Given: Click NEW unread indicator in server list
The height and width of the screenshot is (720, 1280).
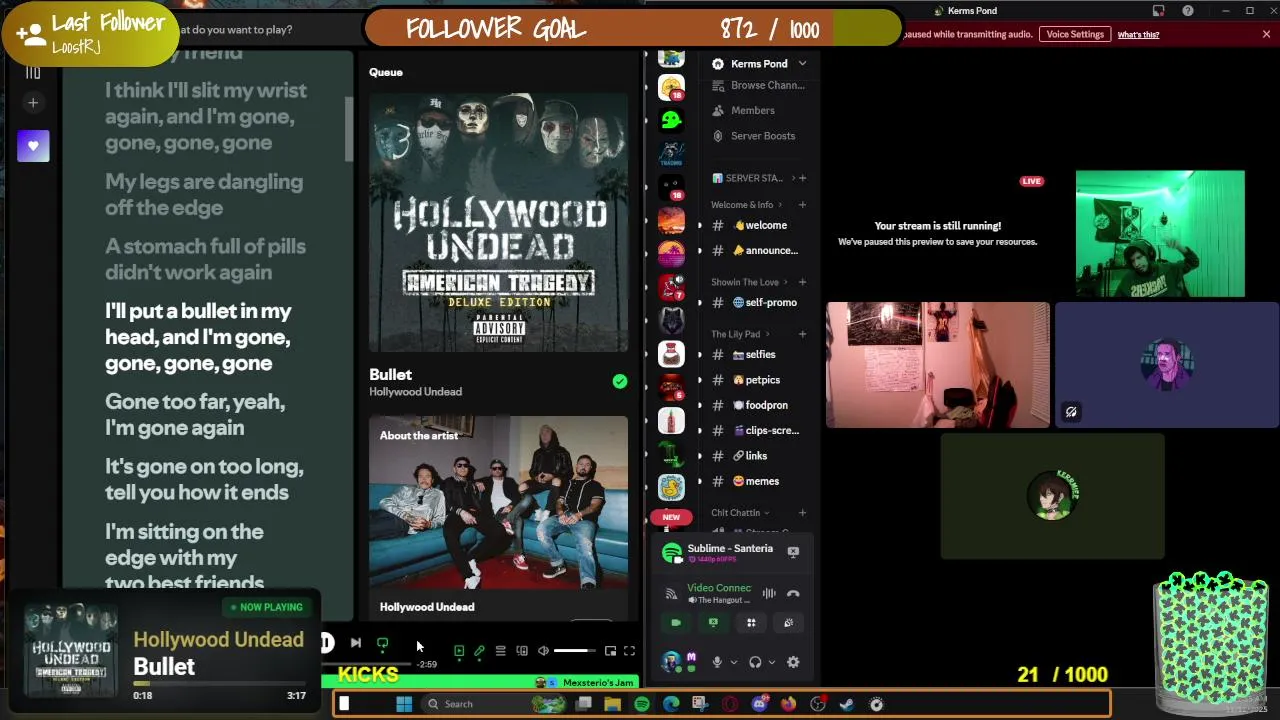Looking at the screenshot, I should pyautogui.click(x=671, y=517).
